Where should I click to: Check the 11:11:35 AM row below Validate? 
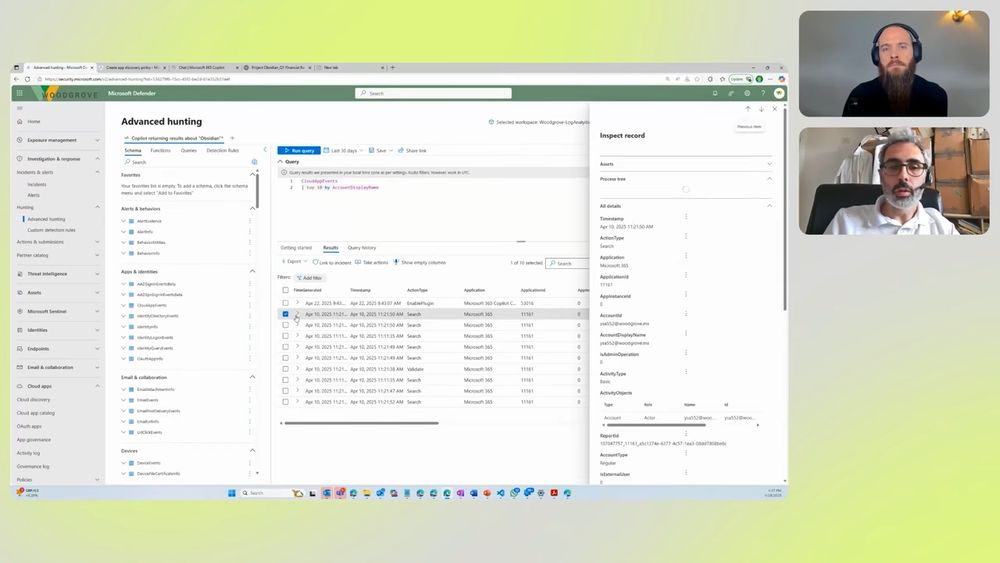click(x=286, y=380)
